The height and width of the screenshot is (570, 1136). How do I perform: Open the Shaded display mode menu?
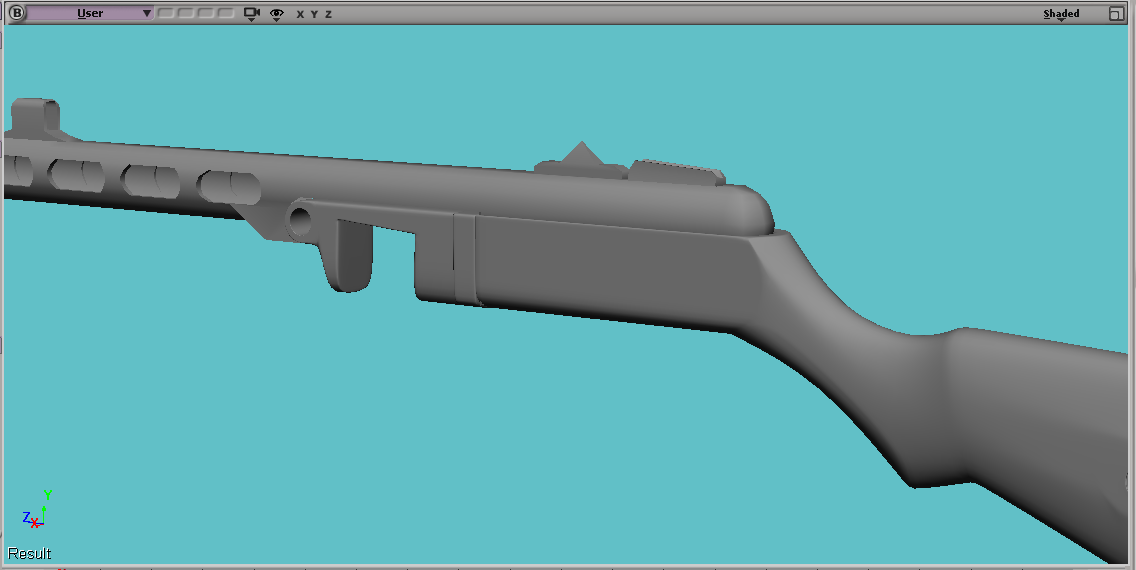coord(1061,14)
